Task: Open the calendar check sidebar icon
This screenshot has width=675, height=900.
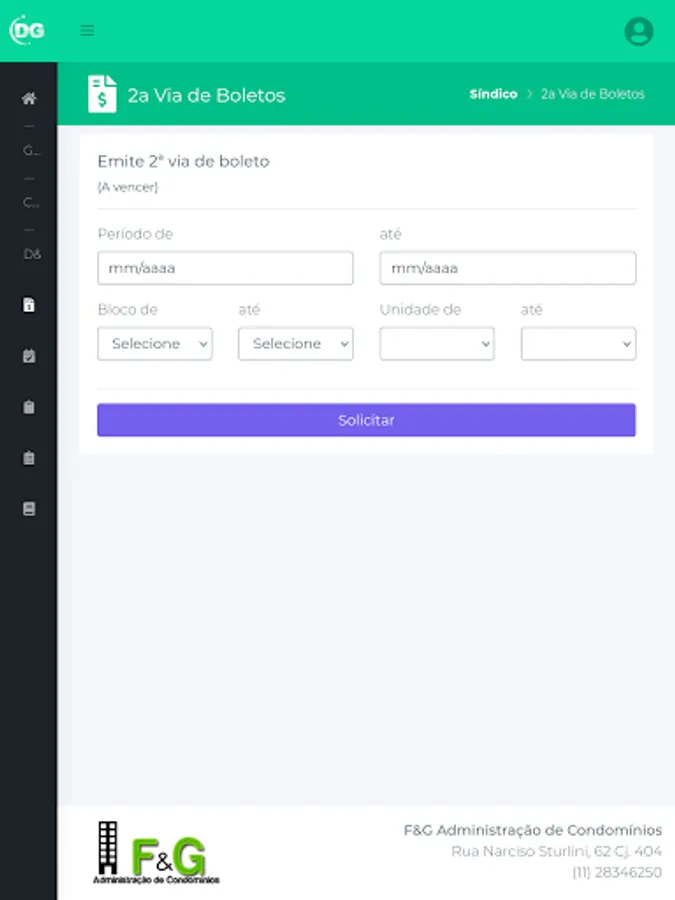Action: coord(29,356)
